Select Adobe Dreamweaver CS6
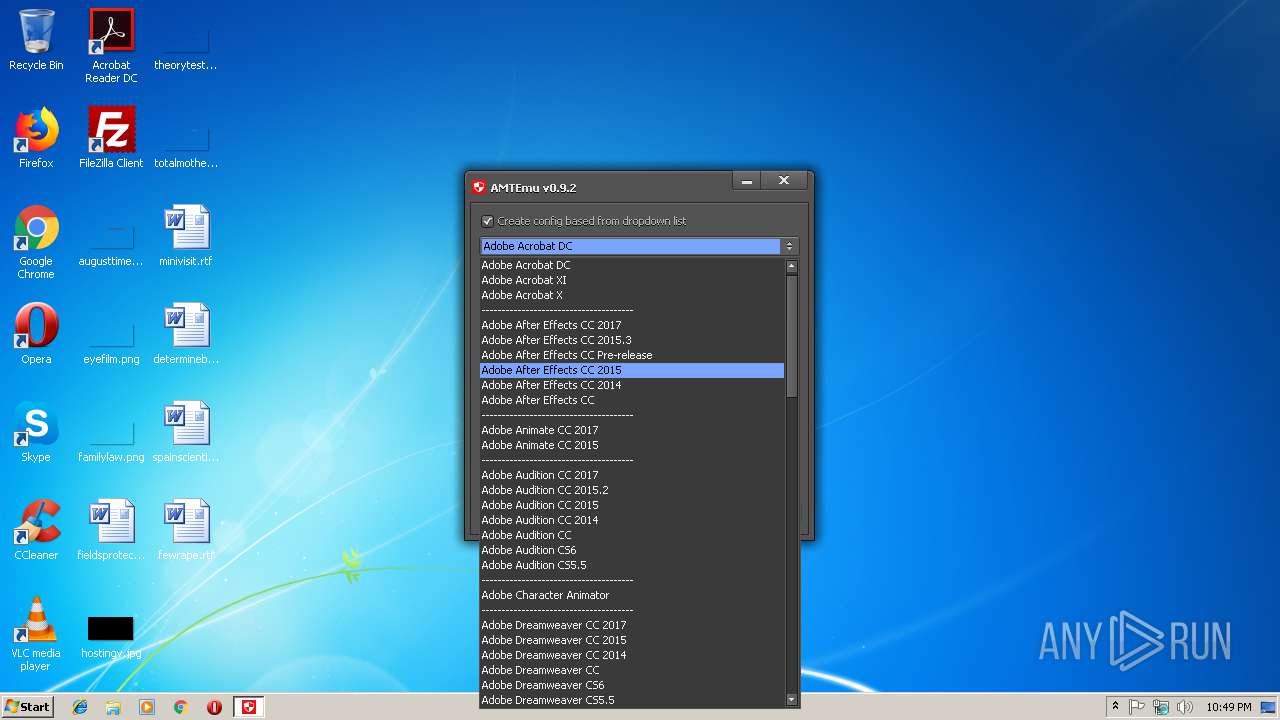 tap(632, 685)
